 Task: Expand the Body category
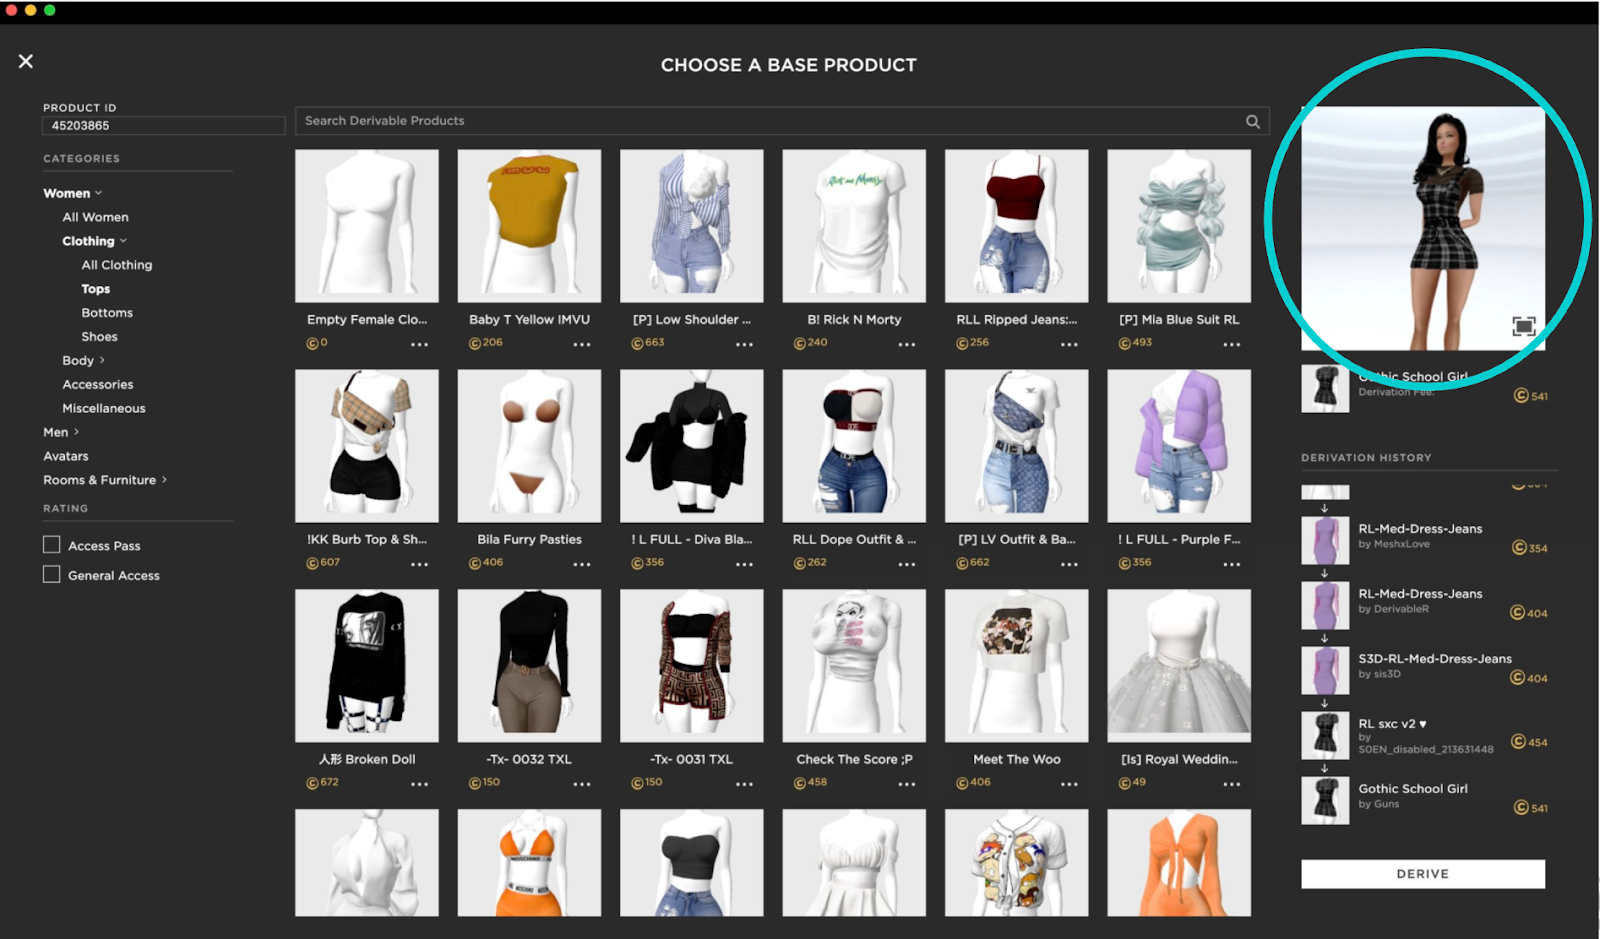(x=81, y=360)
